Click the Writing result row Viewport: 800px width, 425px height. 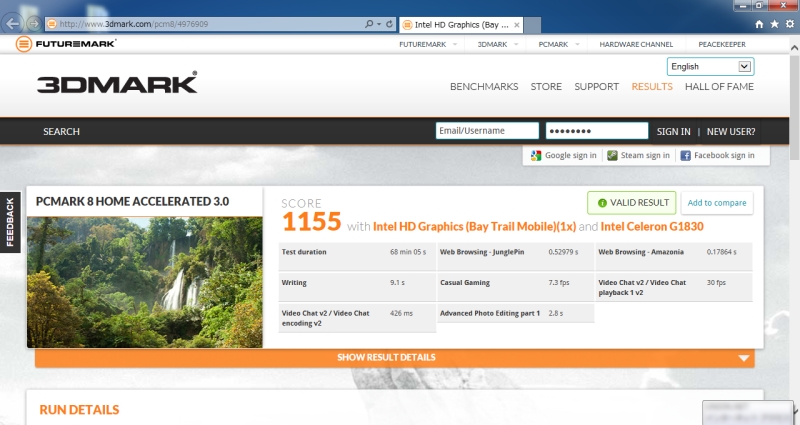[x=357, y=287]
